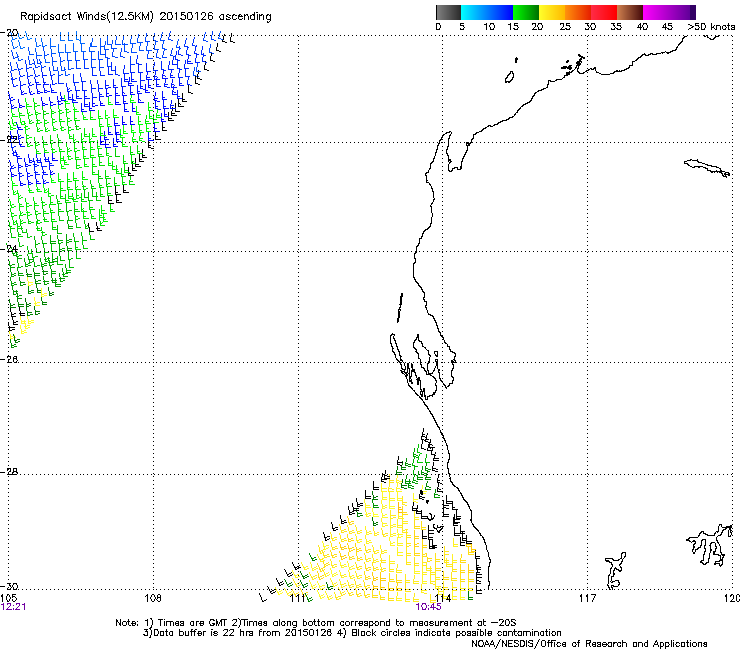Click the dark purple >50 knots swatch

click(693, 12)
